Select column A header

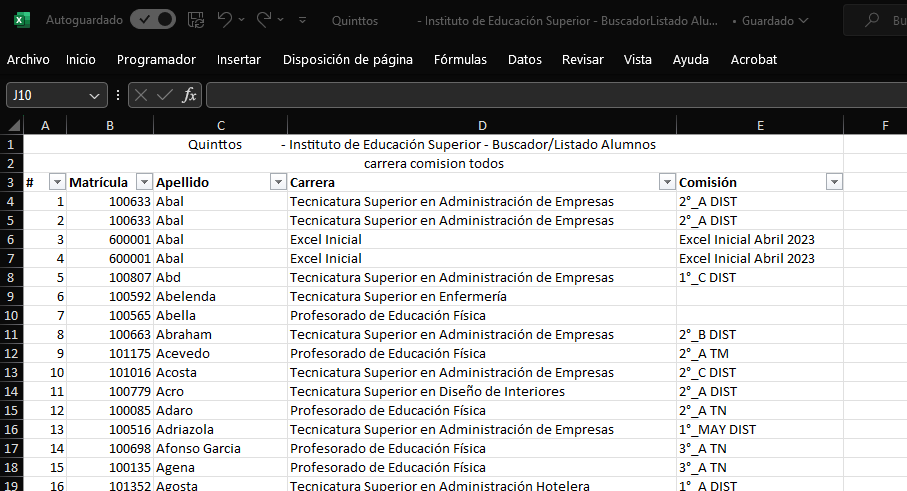(45, 125)
